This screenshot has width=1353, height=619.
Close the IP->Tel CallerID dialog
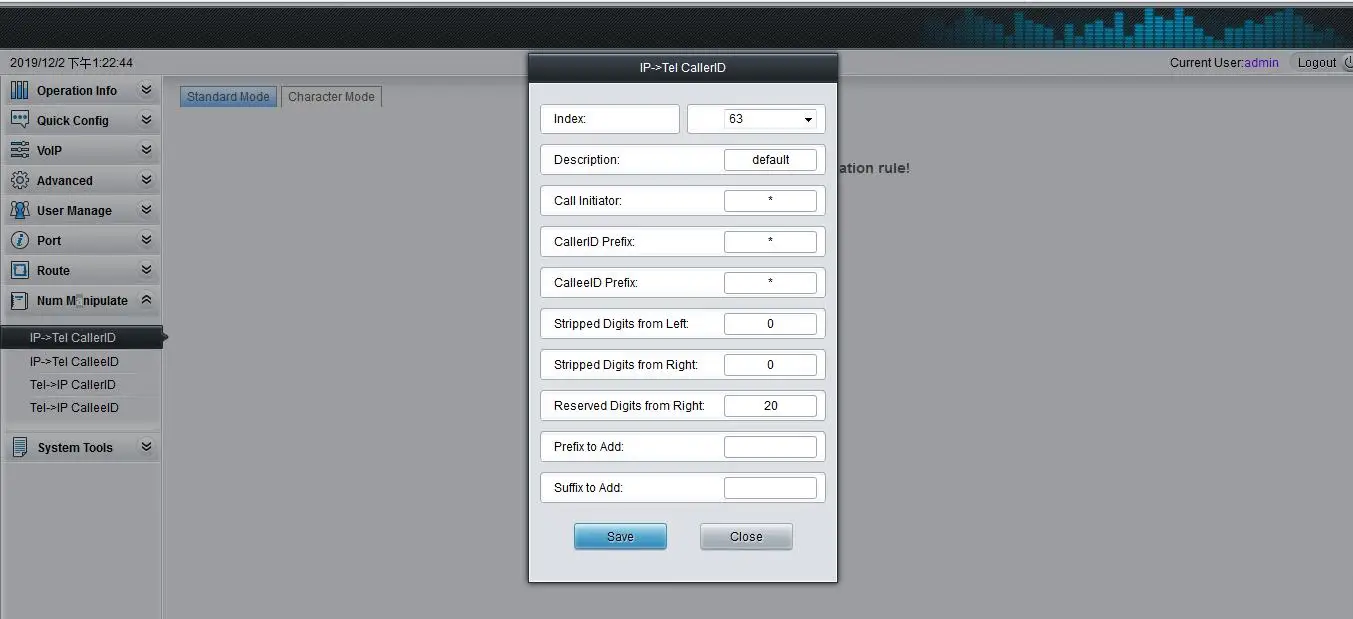pyautogui.click(x=746, y=537)
